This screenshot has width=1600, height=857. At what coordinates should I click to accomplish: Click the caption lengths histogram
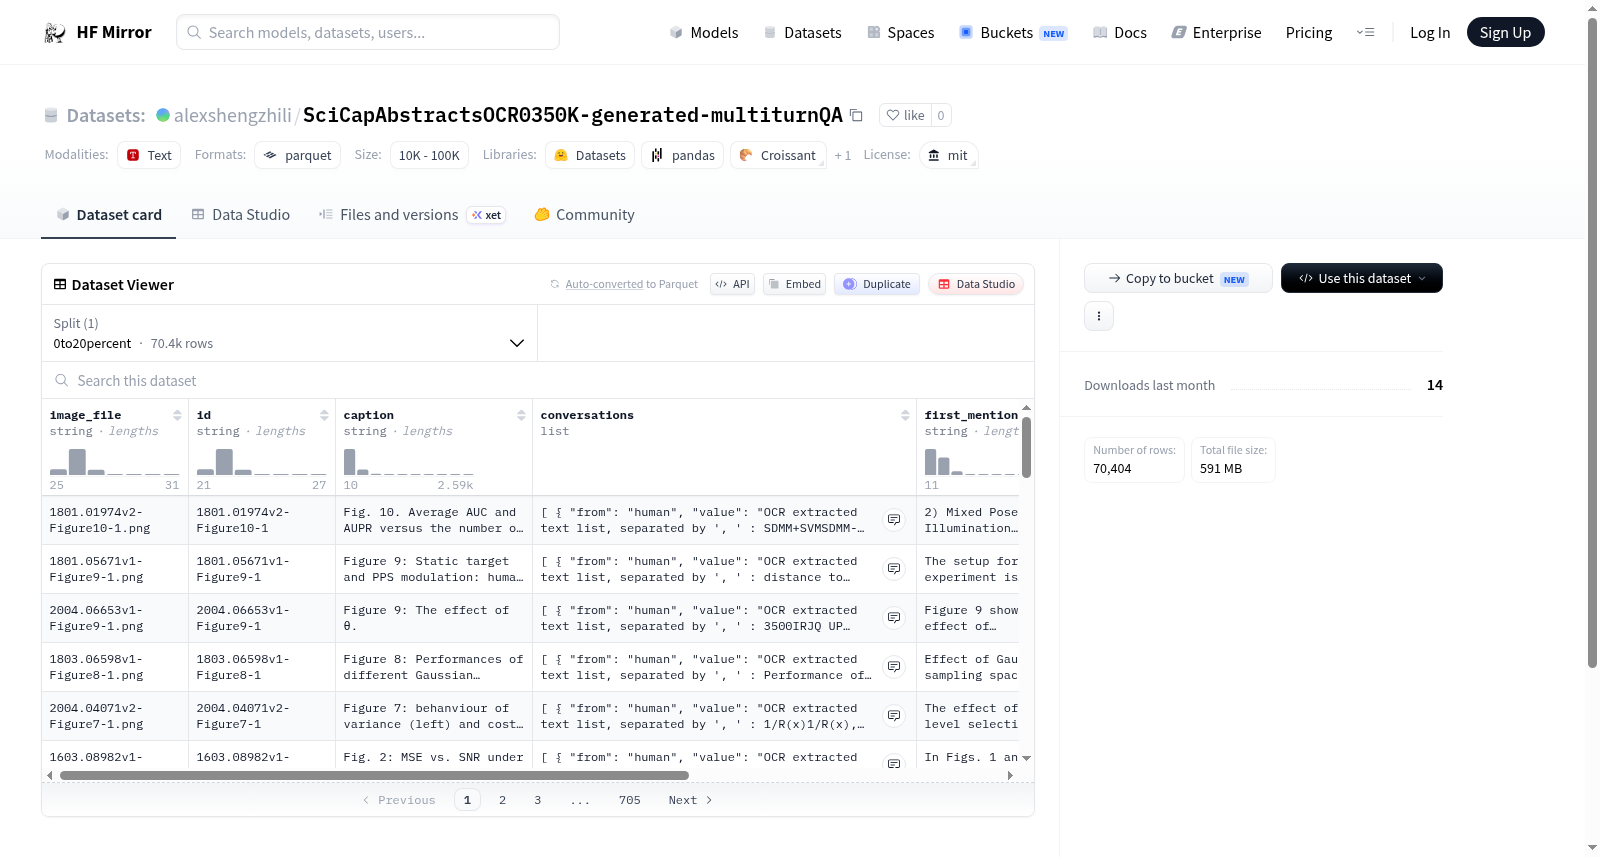tap(408, 461)
